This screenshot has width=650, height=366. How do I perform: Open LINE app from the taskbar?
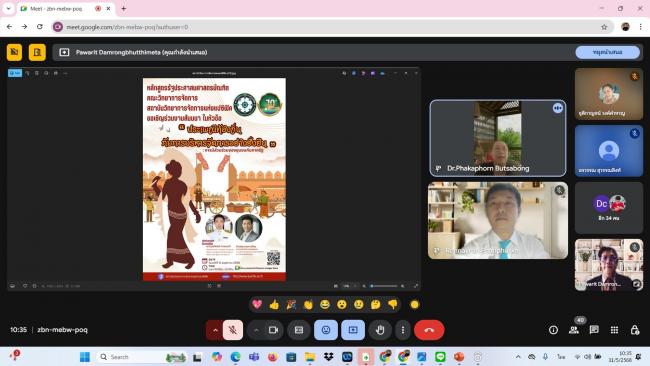[x=440, y=357]
